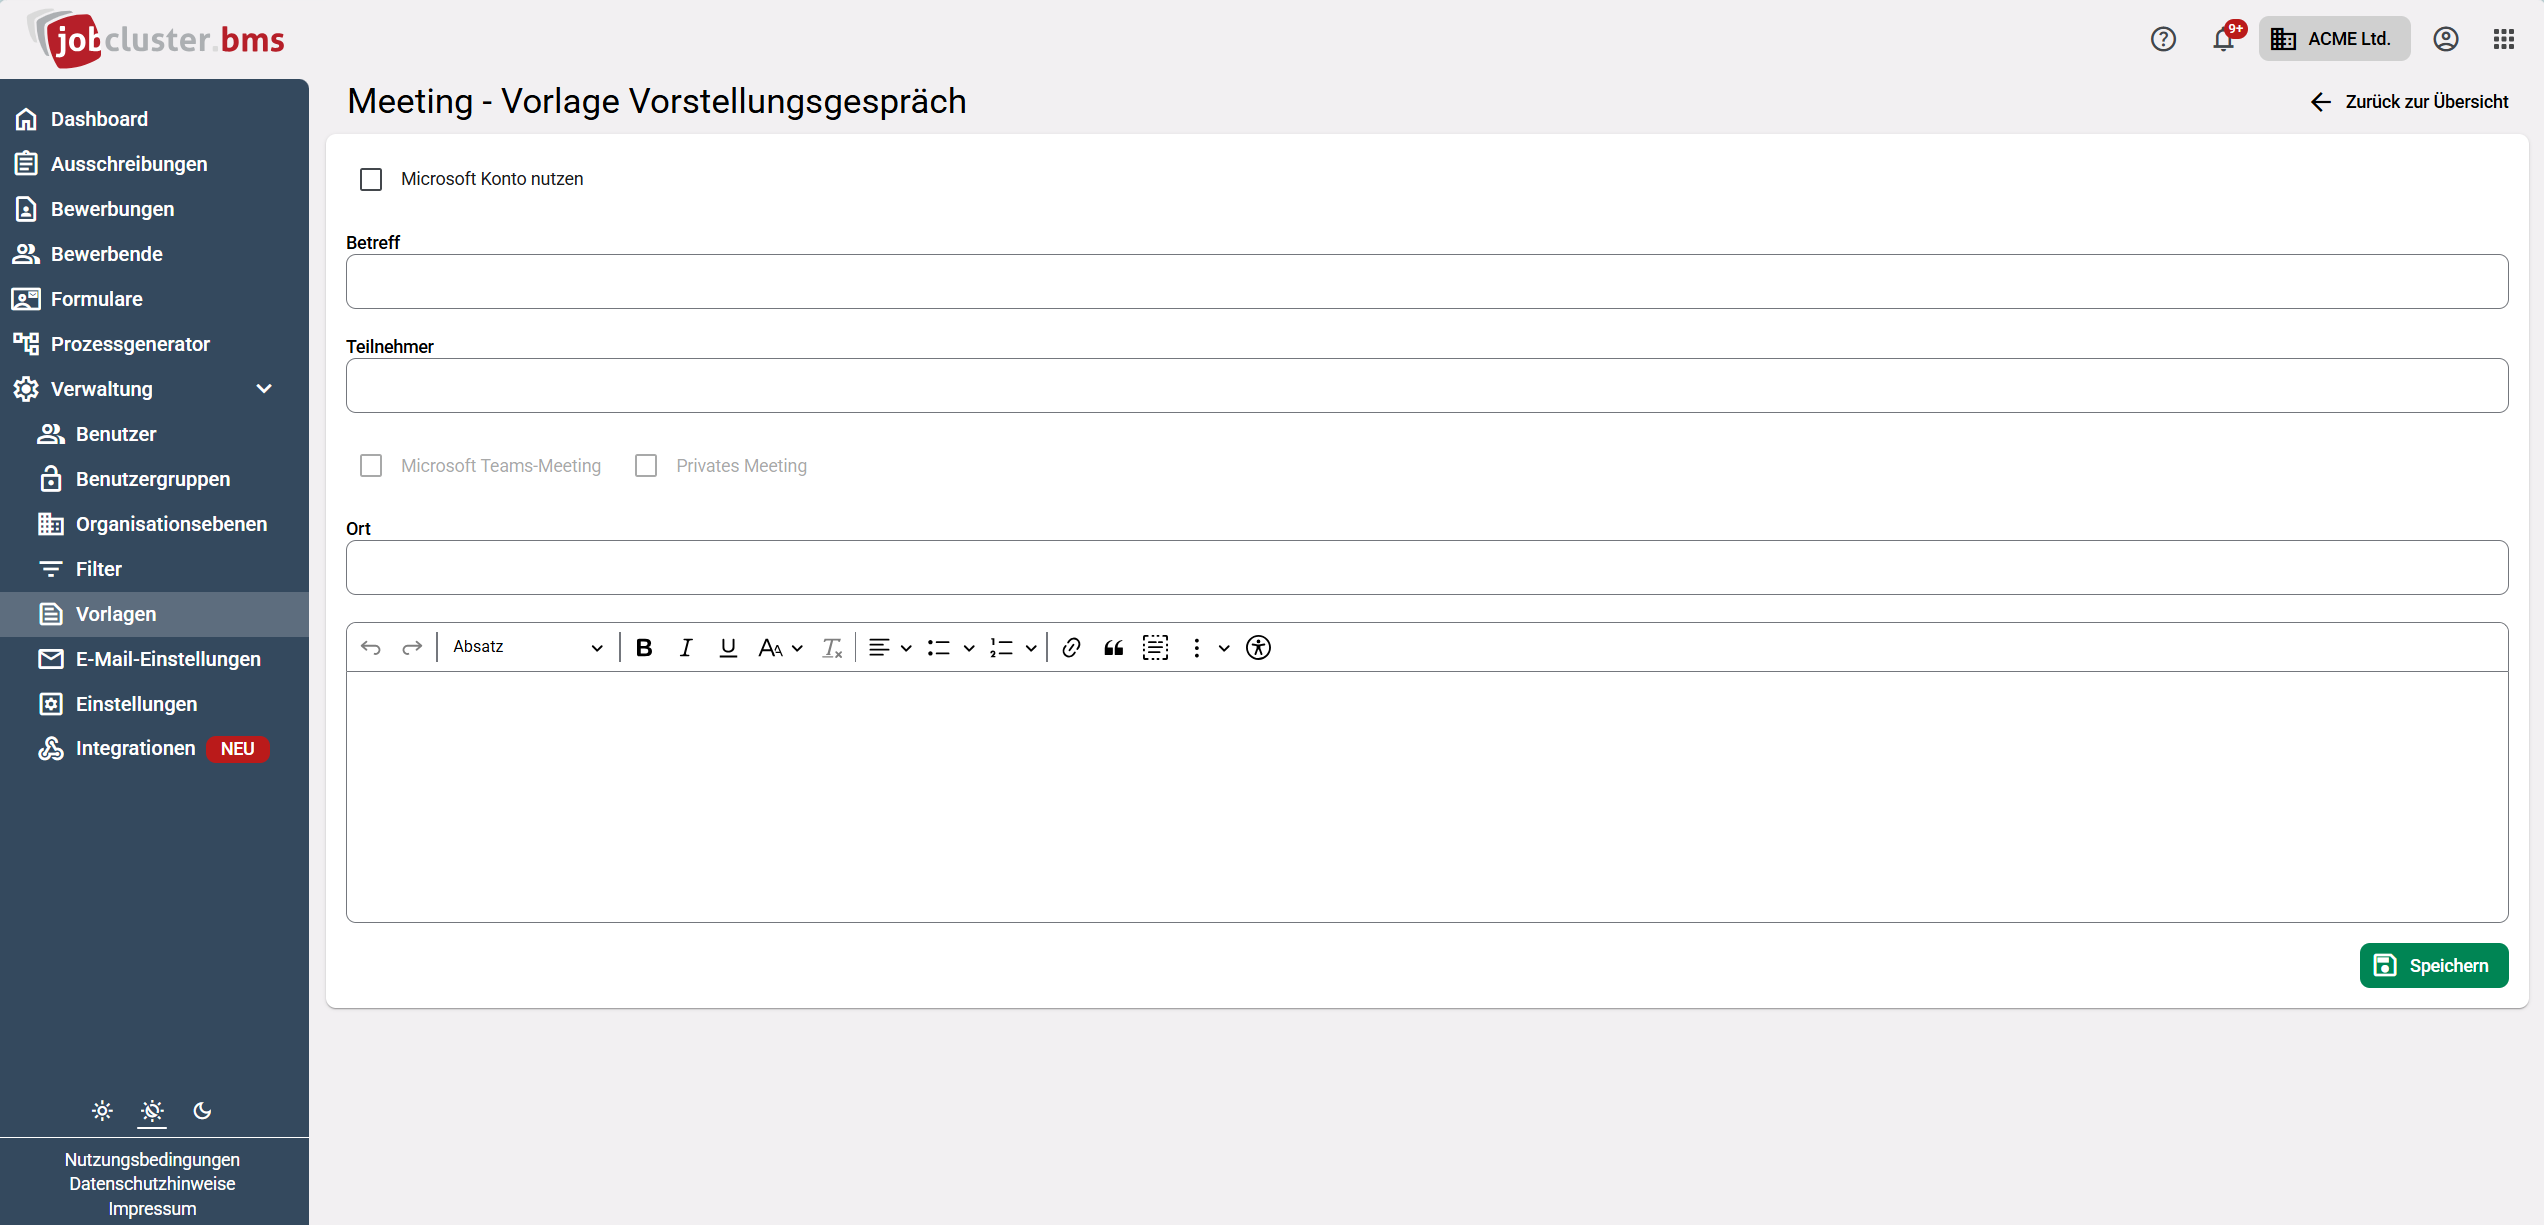Apply italic formatting in editor toolbar
2544x1225 pixels.
pos(686,648)
